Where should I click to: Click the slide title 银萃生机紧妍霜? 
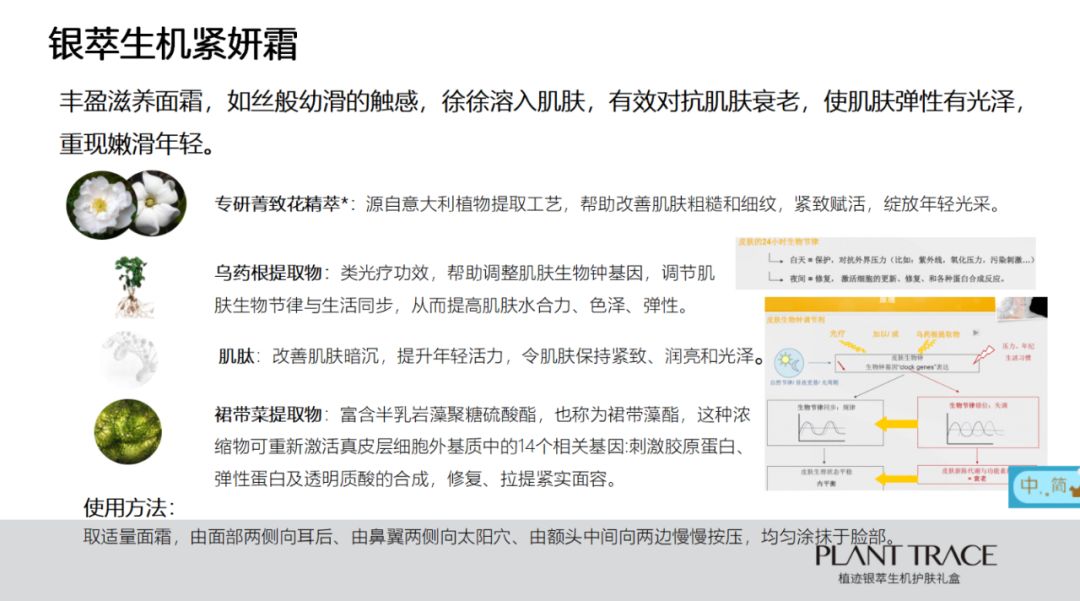click(x=173, y=44)
